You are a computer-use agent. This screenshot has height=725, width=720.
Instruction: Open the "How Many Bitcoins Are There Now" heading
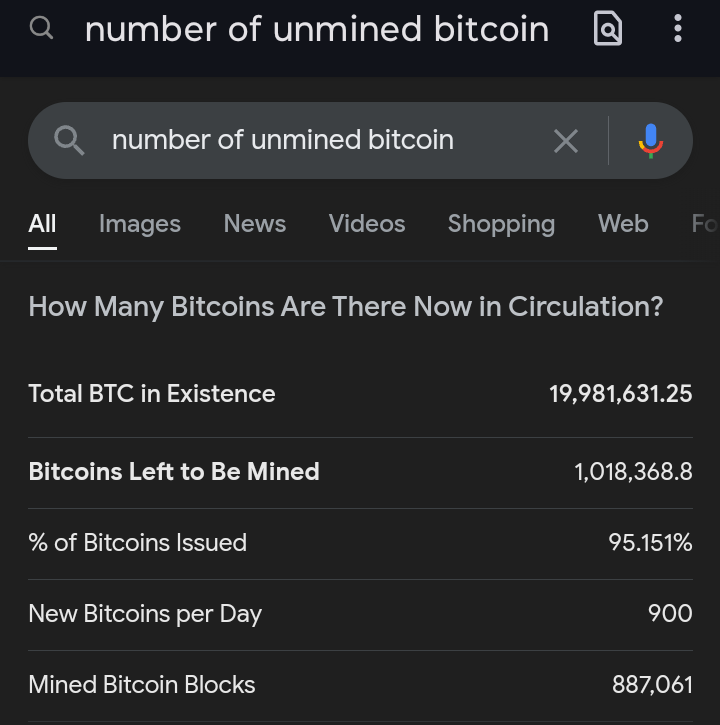point(345,306)
